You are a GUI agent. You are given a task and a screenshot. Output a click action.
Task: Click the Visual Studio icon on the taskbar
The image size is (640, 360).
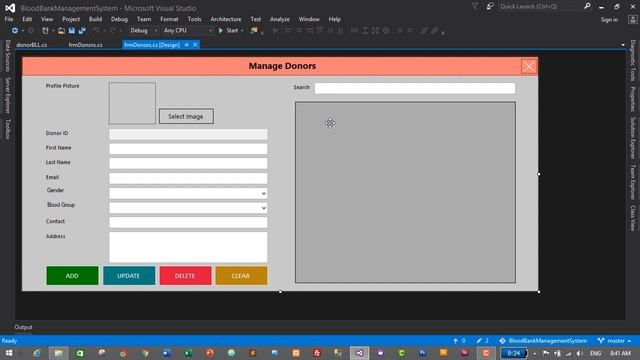pyautogui.click(x=359, y=353)
